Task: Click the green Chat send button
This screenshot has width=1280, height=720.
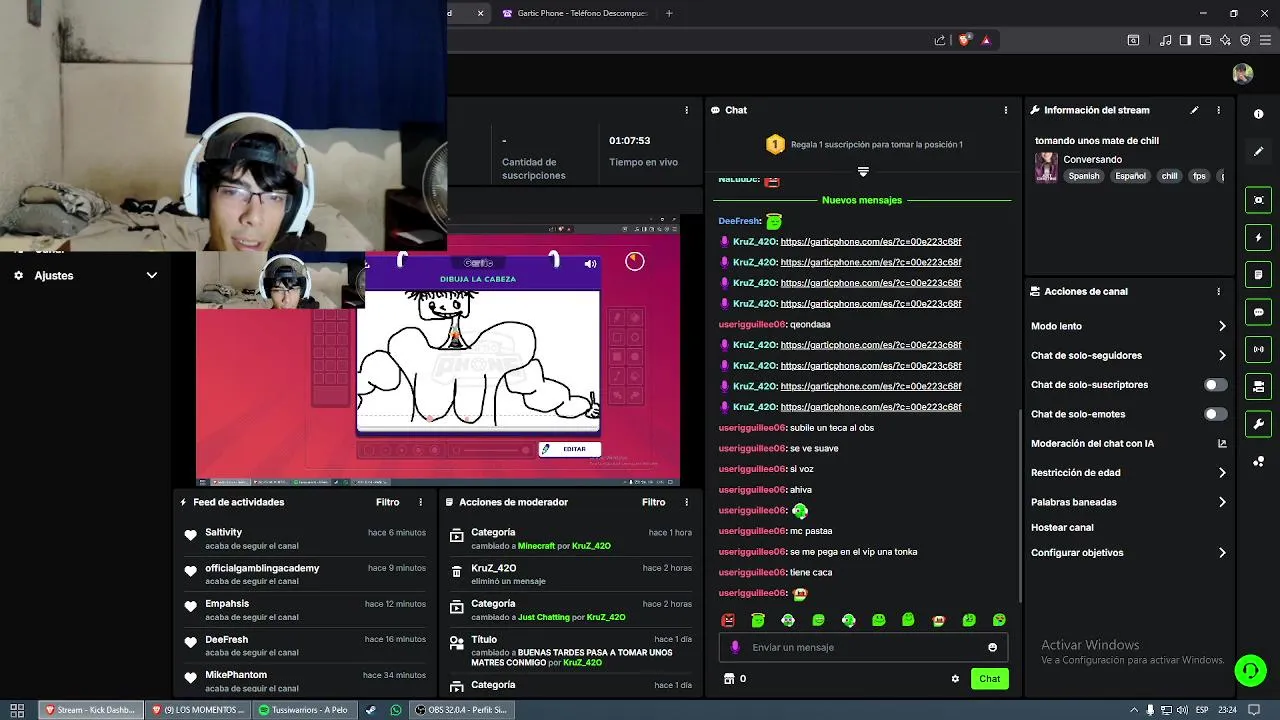Action: click(989, 679)
